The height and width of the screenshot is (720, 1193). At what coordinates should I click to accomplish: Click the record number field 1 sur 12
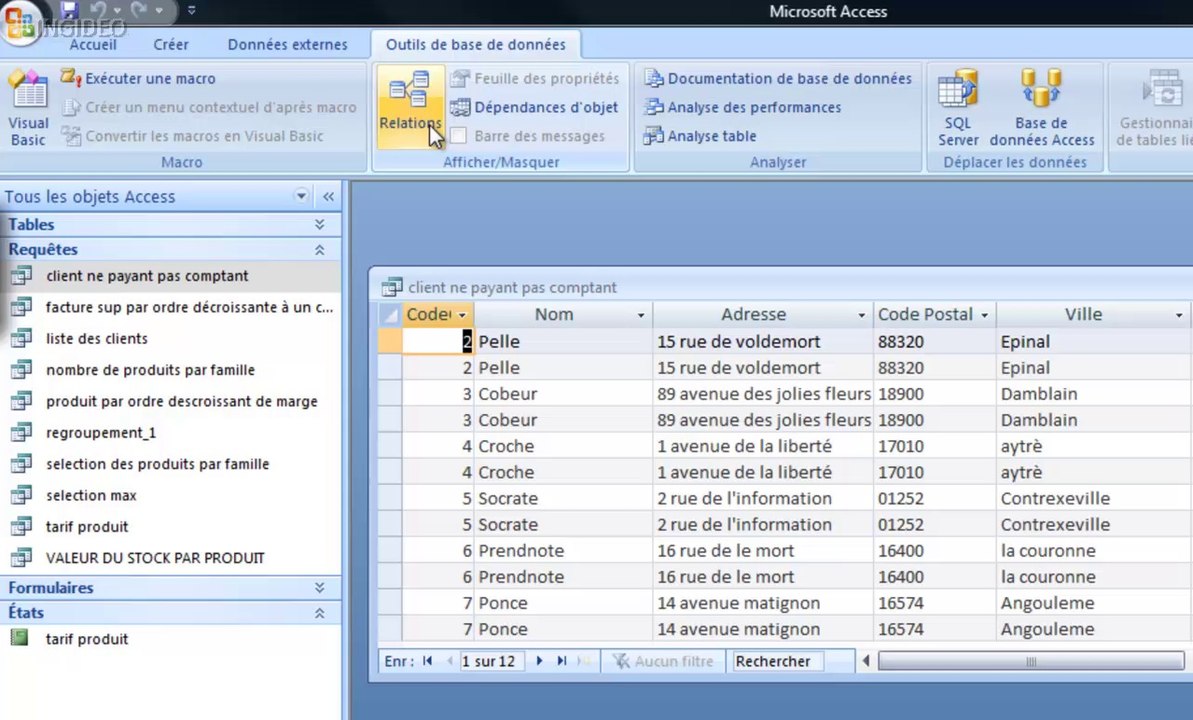pyautogui.click(x=492, y=661)
